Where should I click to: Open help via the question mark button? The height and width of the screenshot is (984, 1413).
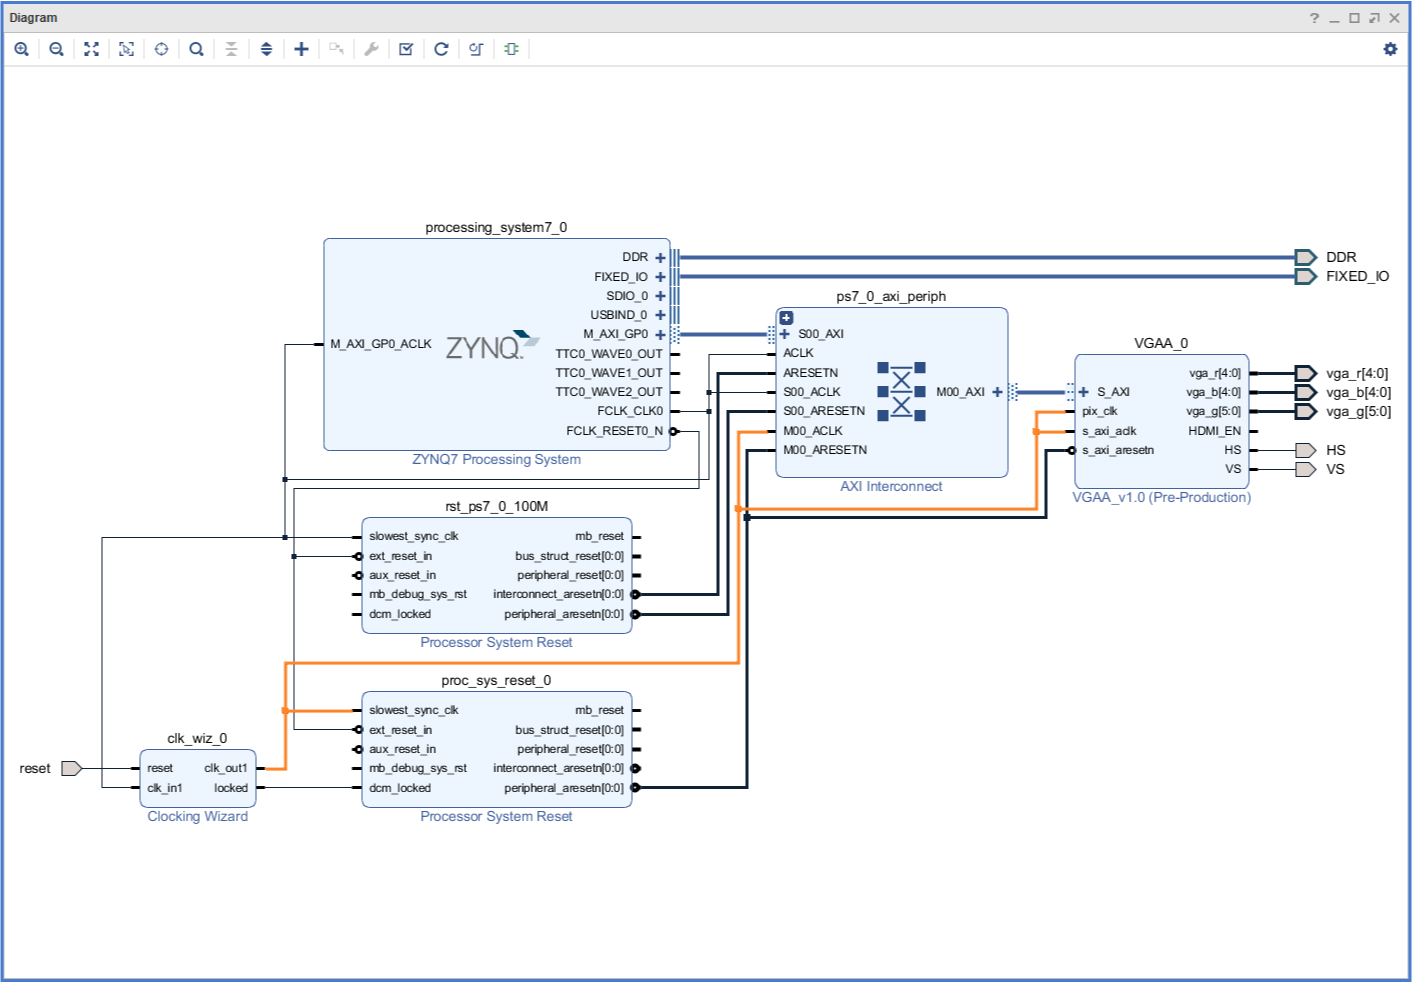[1312, 17]
